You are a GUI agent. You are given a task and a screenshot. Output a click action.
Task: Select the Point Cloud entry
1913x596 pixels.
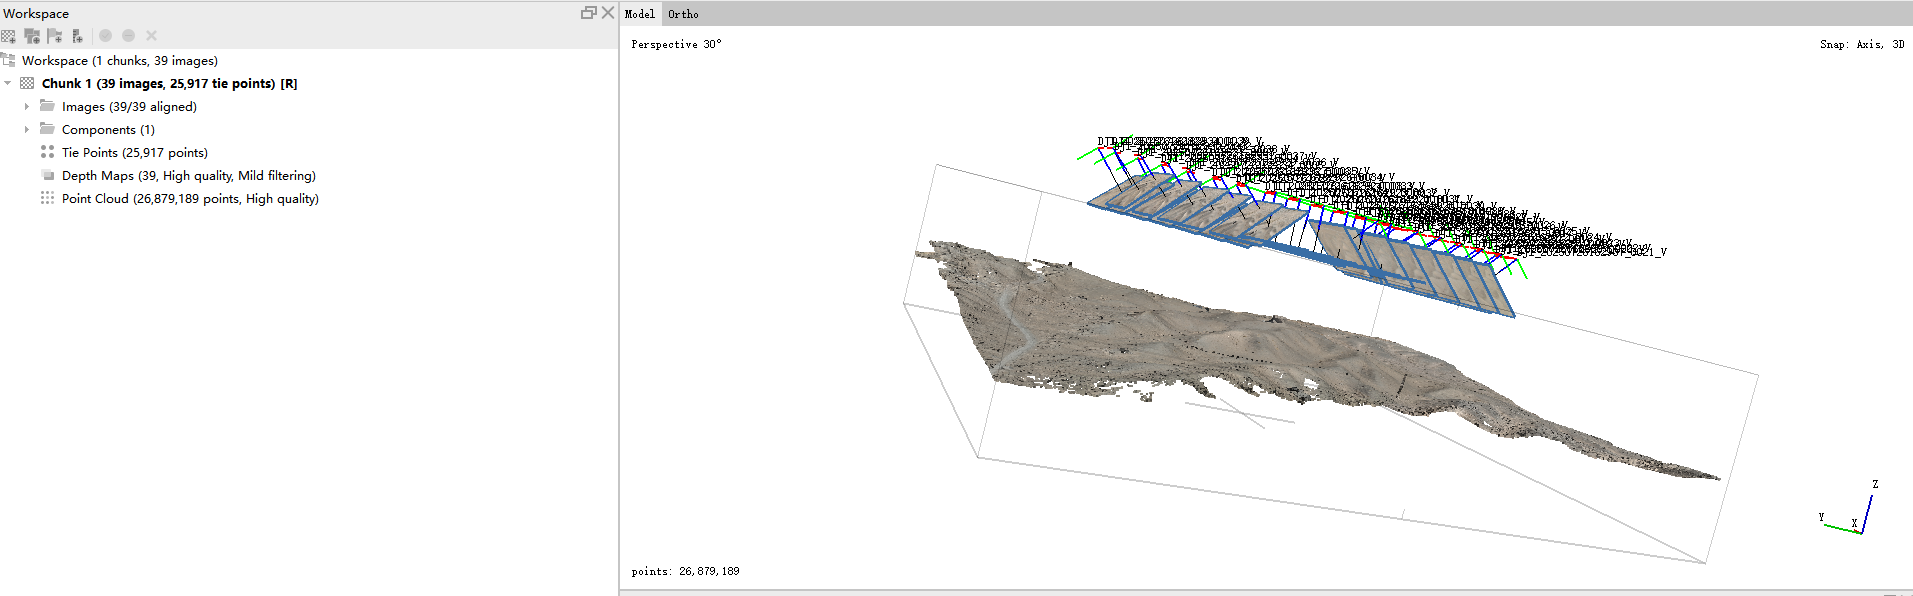coord(190,198)
